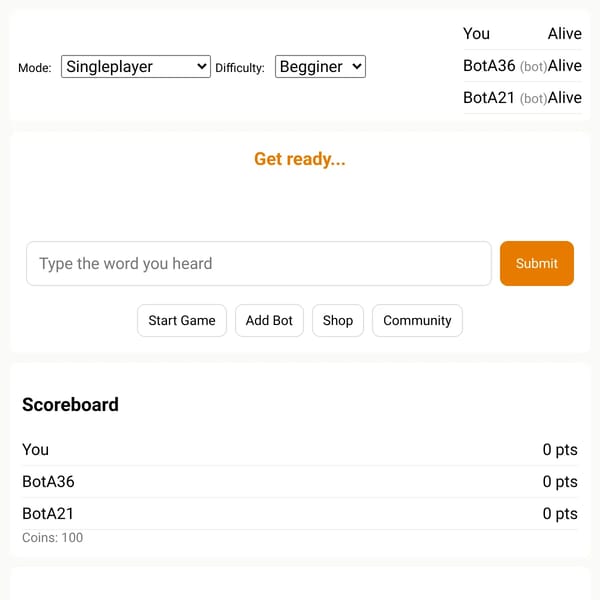Click the 'Get ready...' status message

(x=300, y=159)
